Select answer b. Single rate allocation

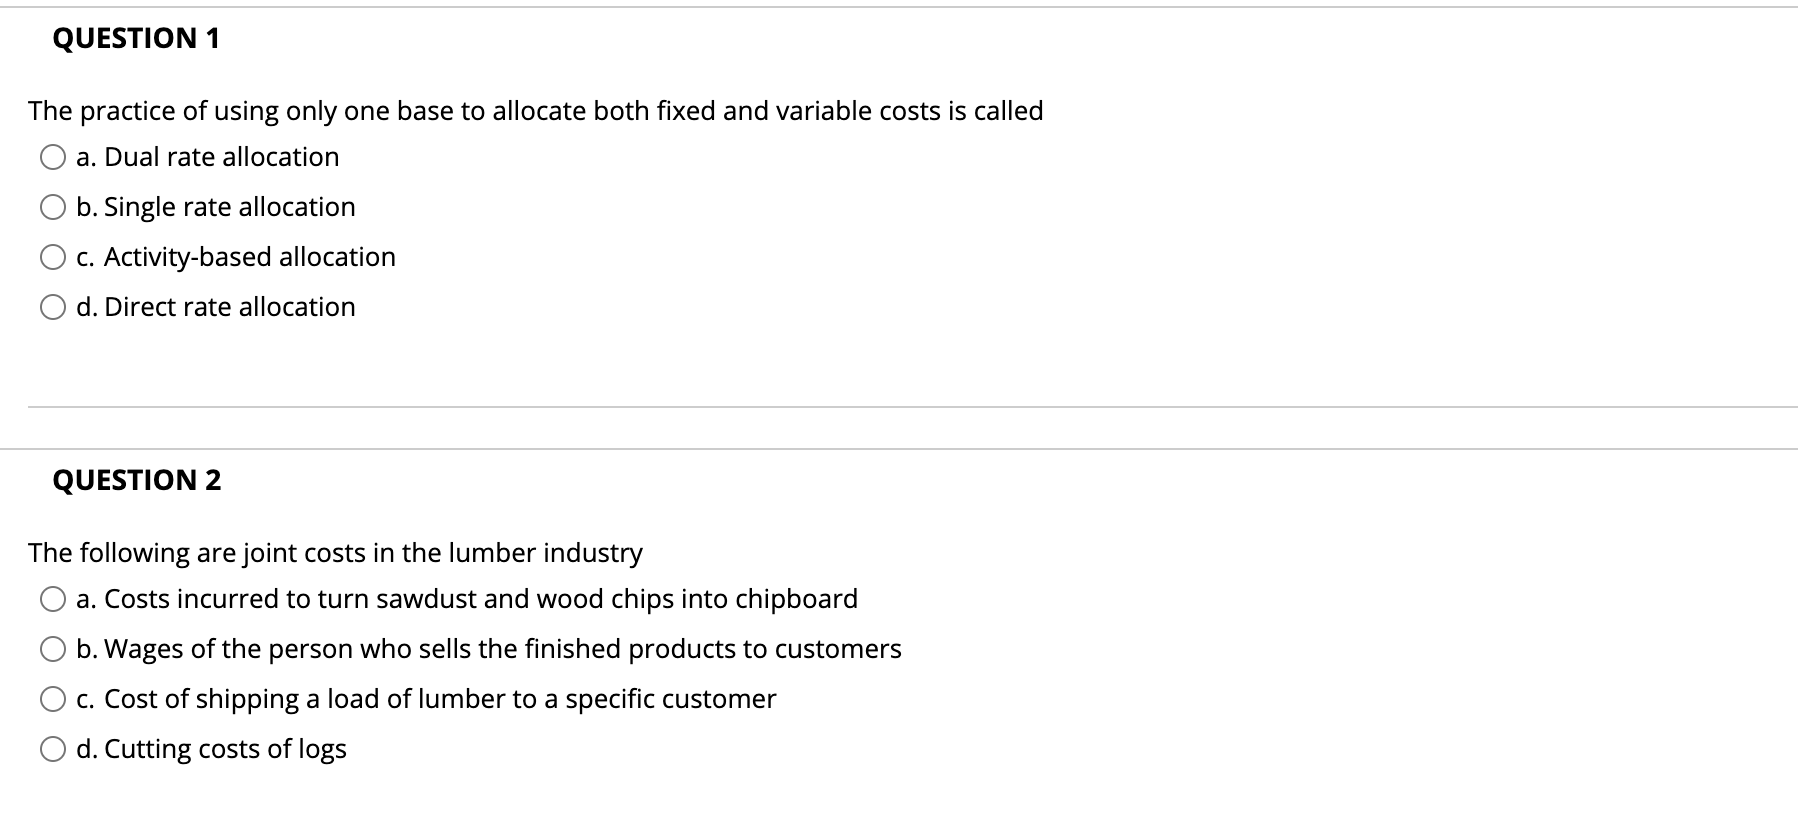click(x=53, y=206)
